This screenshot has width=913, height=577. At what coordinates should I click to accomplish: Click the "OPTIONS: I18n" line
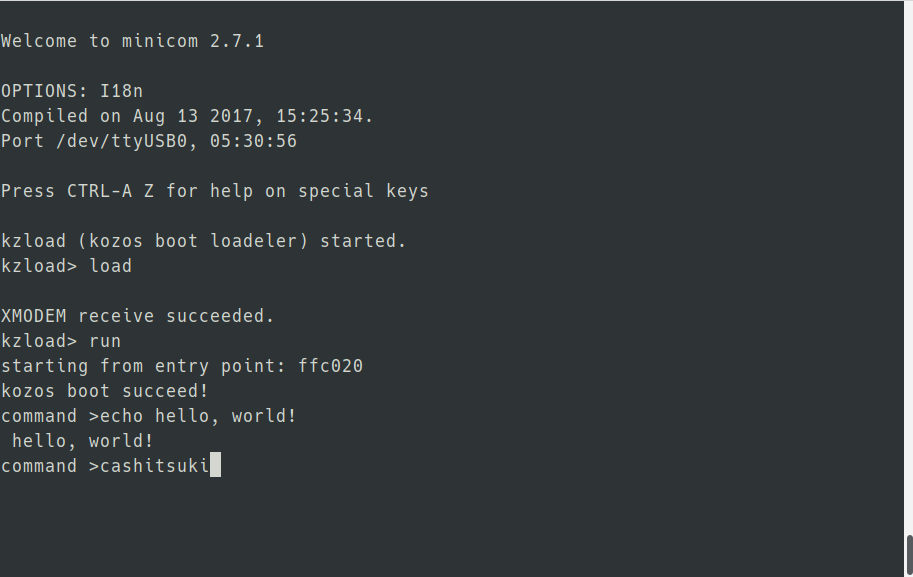72,91
